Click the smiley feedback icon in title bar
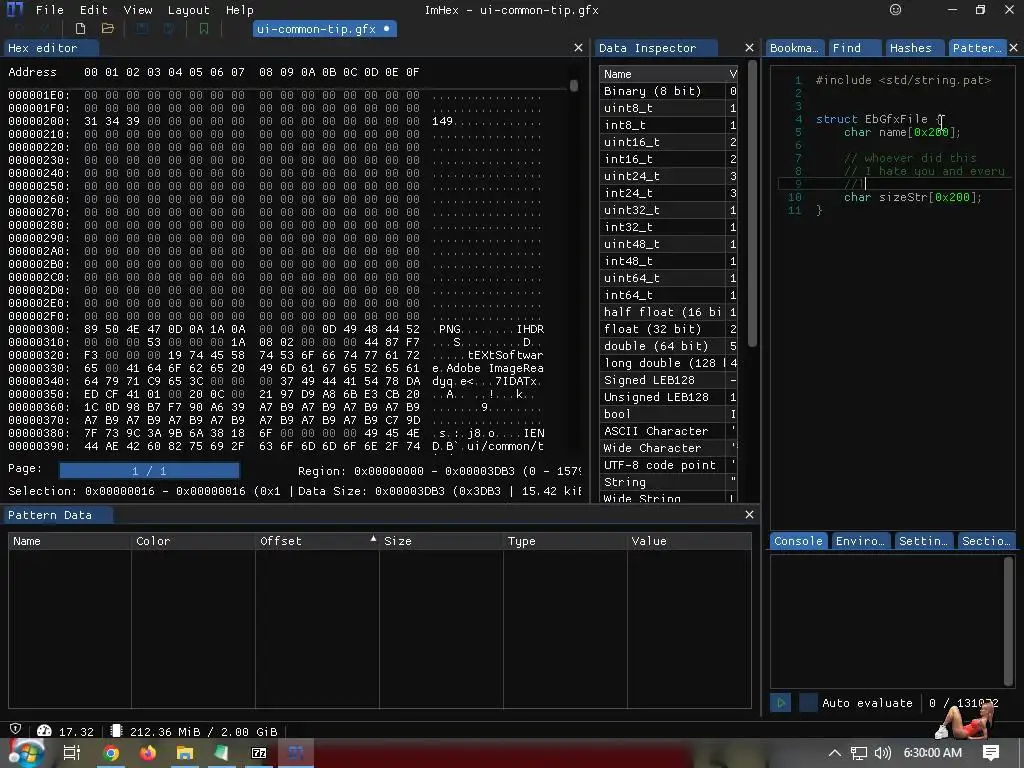1024x768 pixels. pos(895,10)
